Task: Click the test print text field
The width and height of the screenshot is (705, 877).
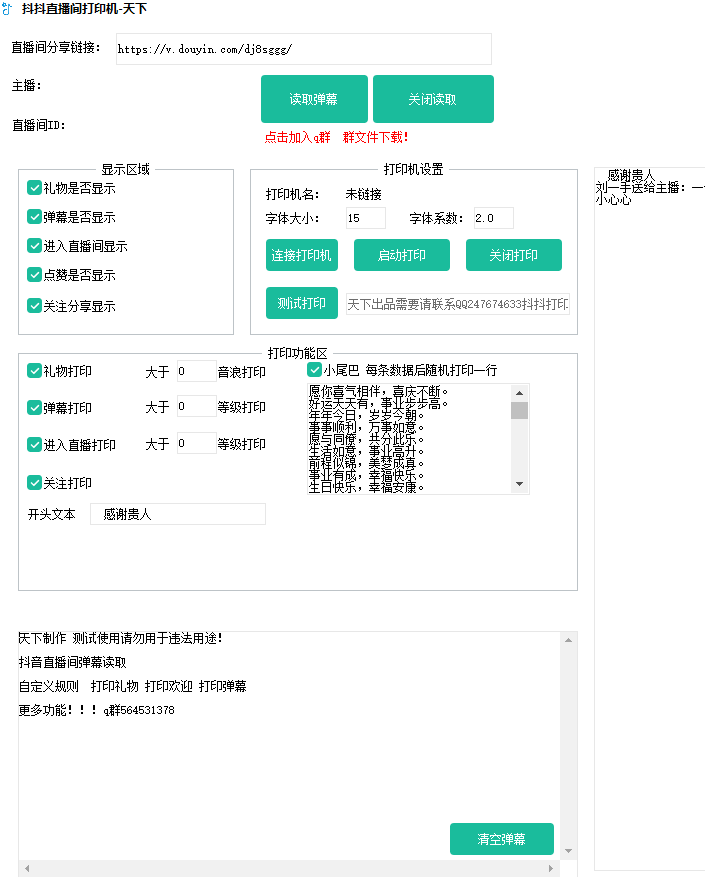Action: coord(458,304)
